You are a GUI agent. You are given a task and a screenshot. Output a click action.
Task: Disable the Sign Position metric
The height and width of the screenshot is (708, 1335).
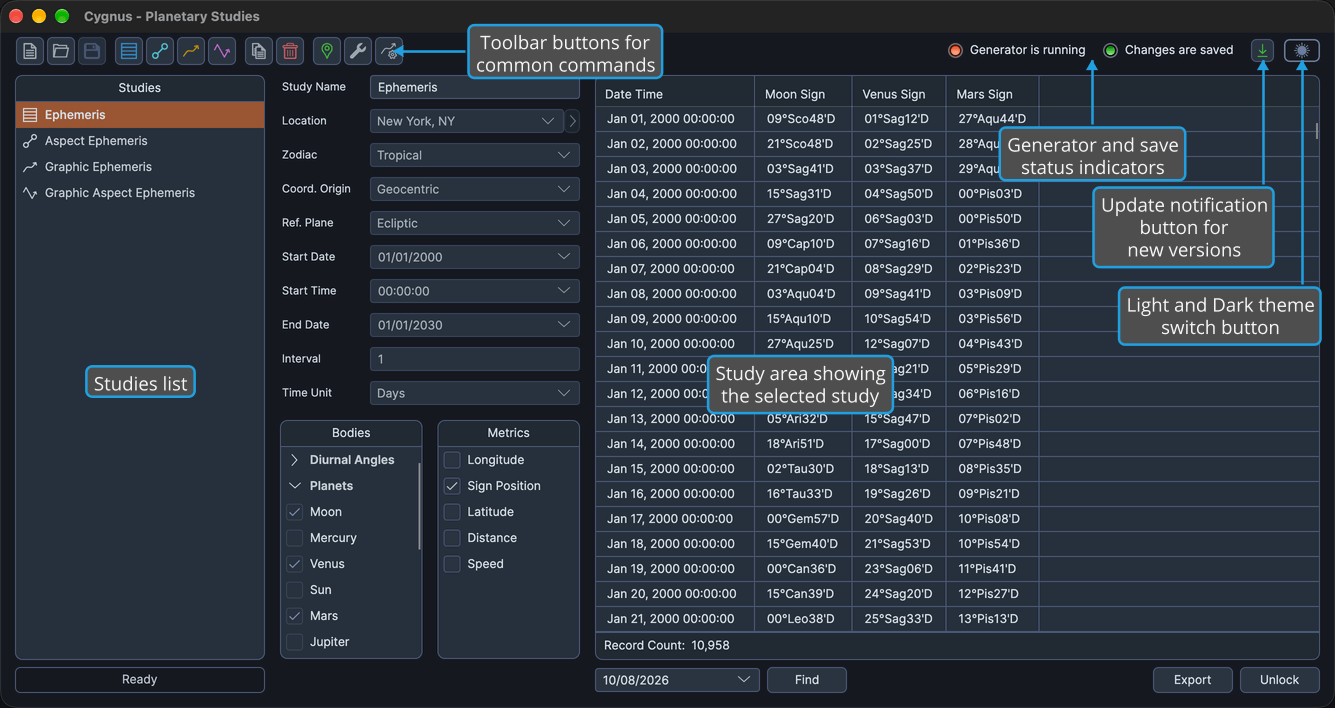452,486
